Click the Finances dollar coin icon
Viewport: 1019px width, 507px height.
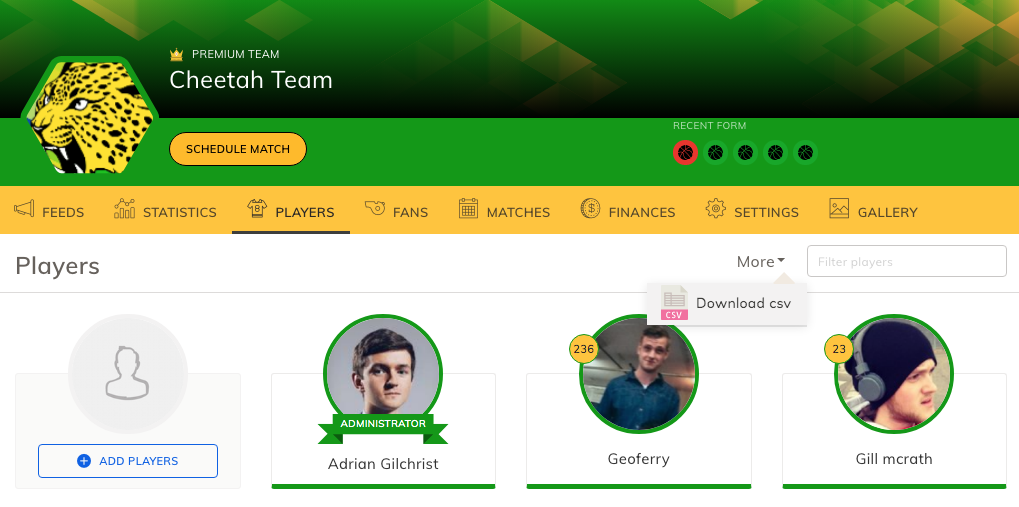point(590,209)
